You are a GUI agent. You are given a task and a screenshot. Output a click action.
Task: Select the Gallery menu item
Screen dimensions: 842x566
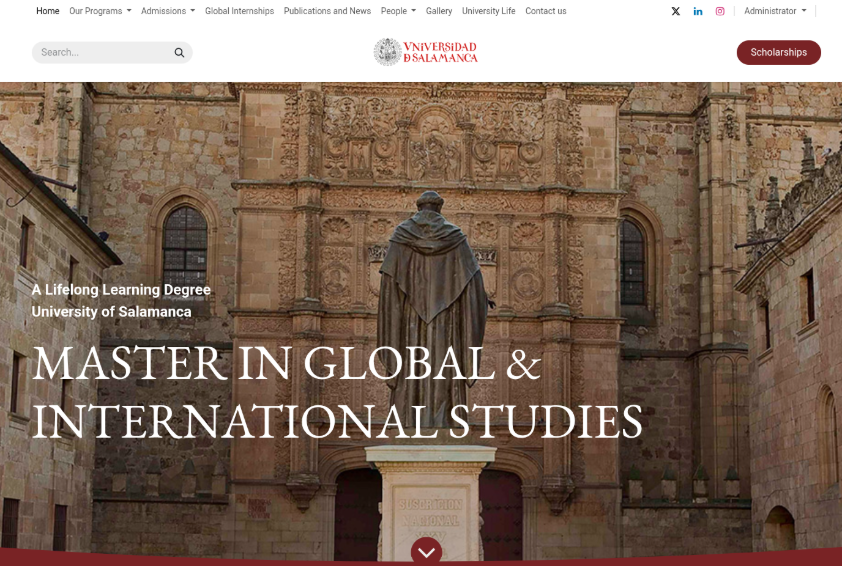pyautogui.click(x=439, y=11)
